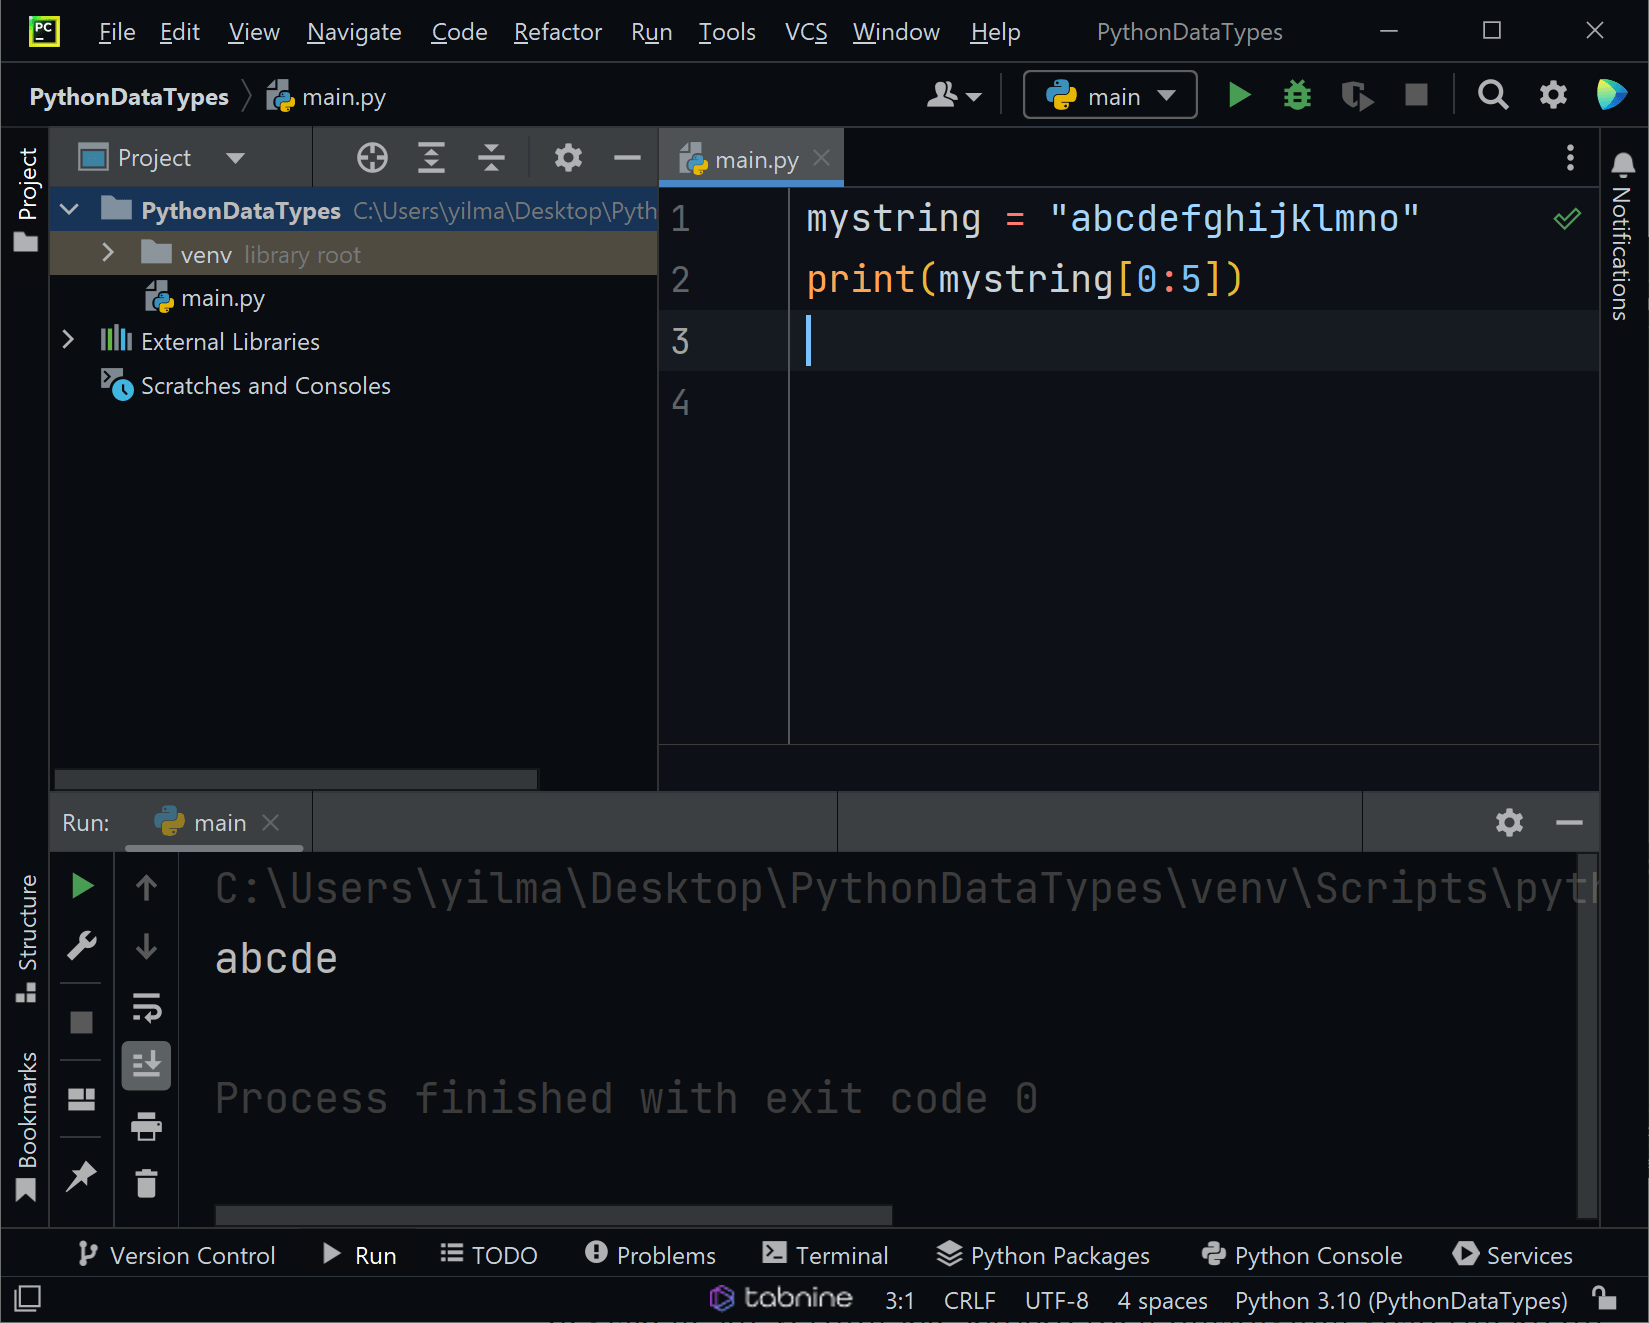The width and height of the screenshot is (1649, 1323).
Task: Open the VCS menu
Action: (806, 32)
